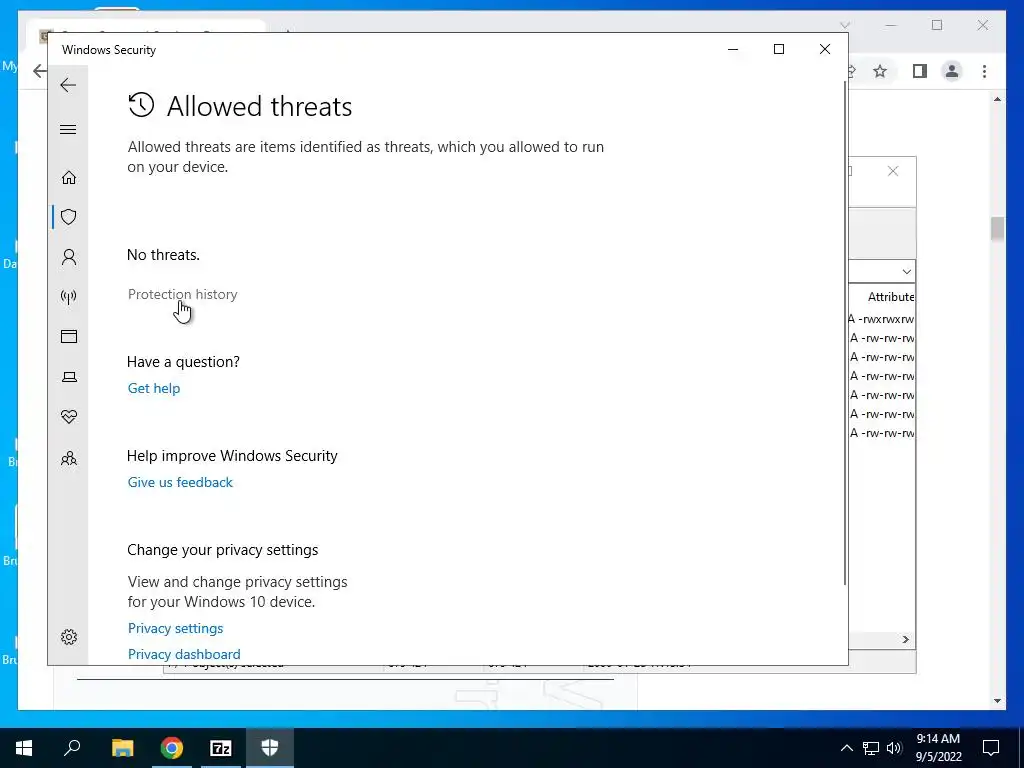Screen dimensions: 1024x768
Task: Click the Allowed threats history clock icon
Action: tap(141, 105)
